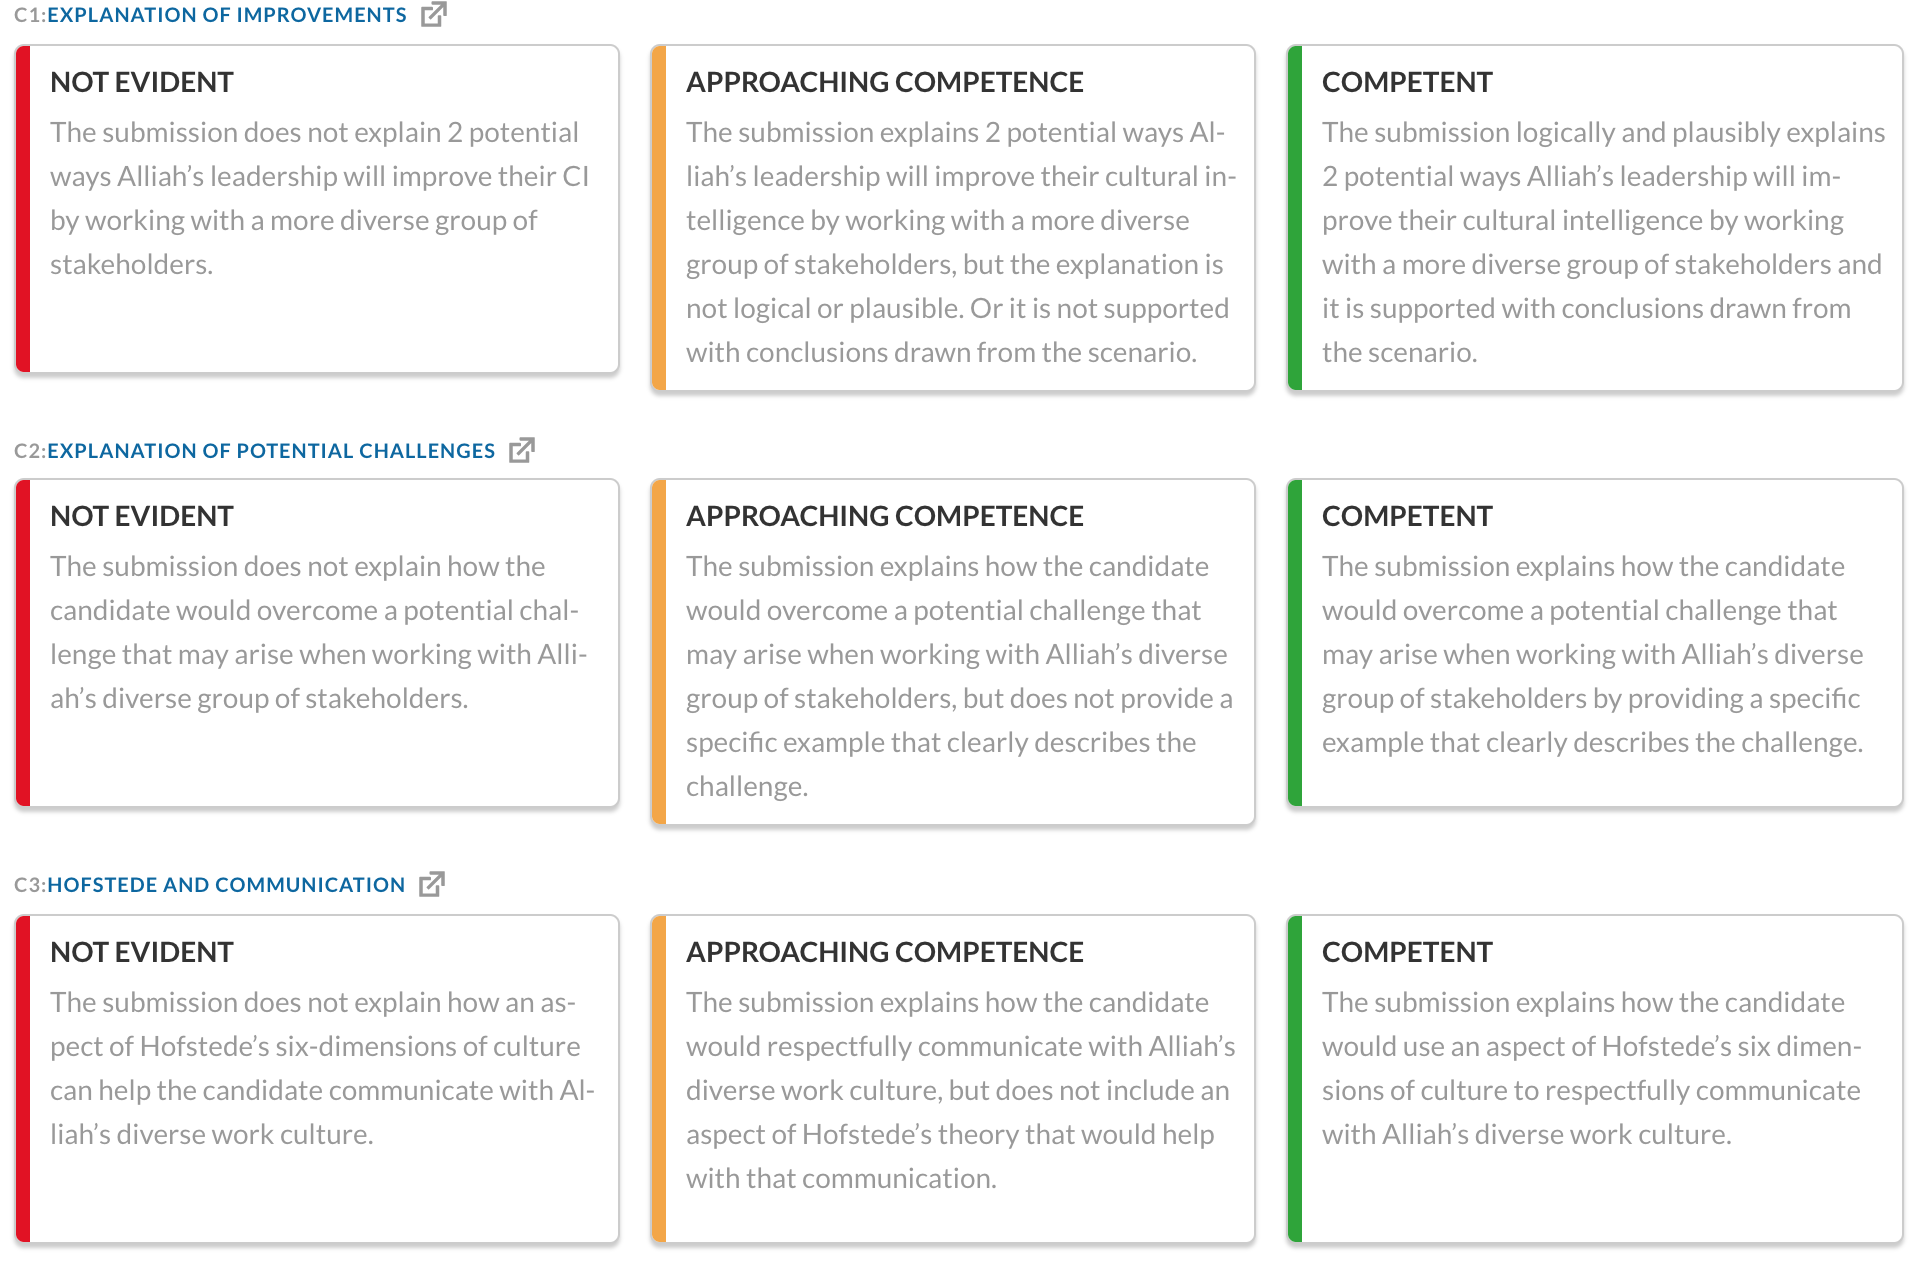Select the C2 Approaching Competence rubric card
The width and height of the screenshot is (1924, 1264).
953,652
